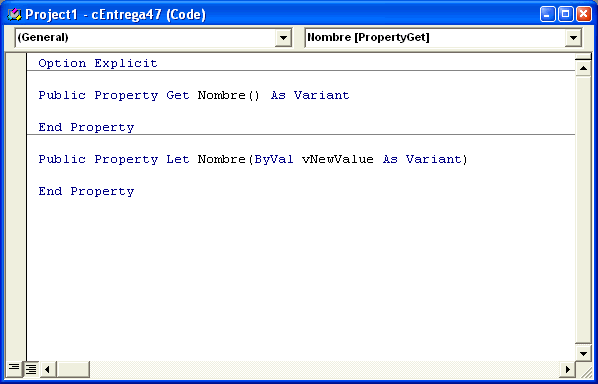
Task: Click the code window icon in title bar
Action: tap(14, 15)
